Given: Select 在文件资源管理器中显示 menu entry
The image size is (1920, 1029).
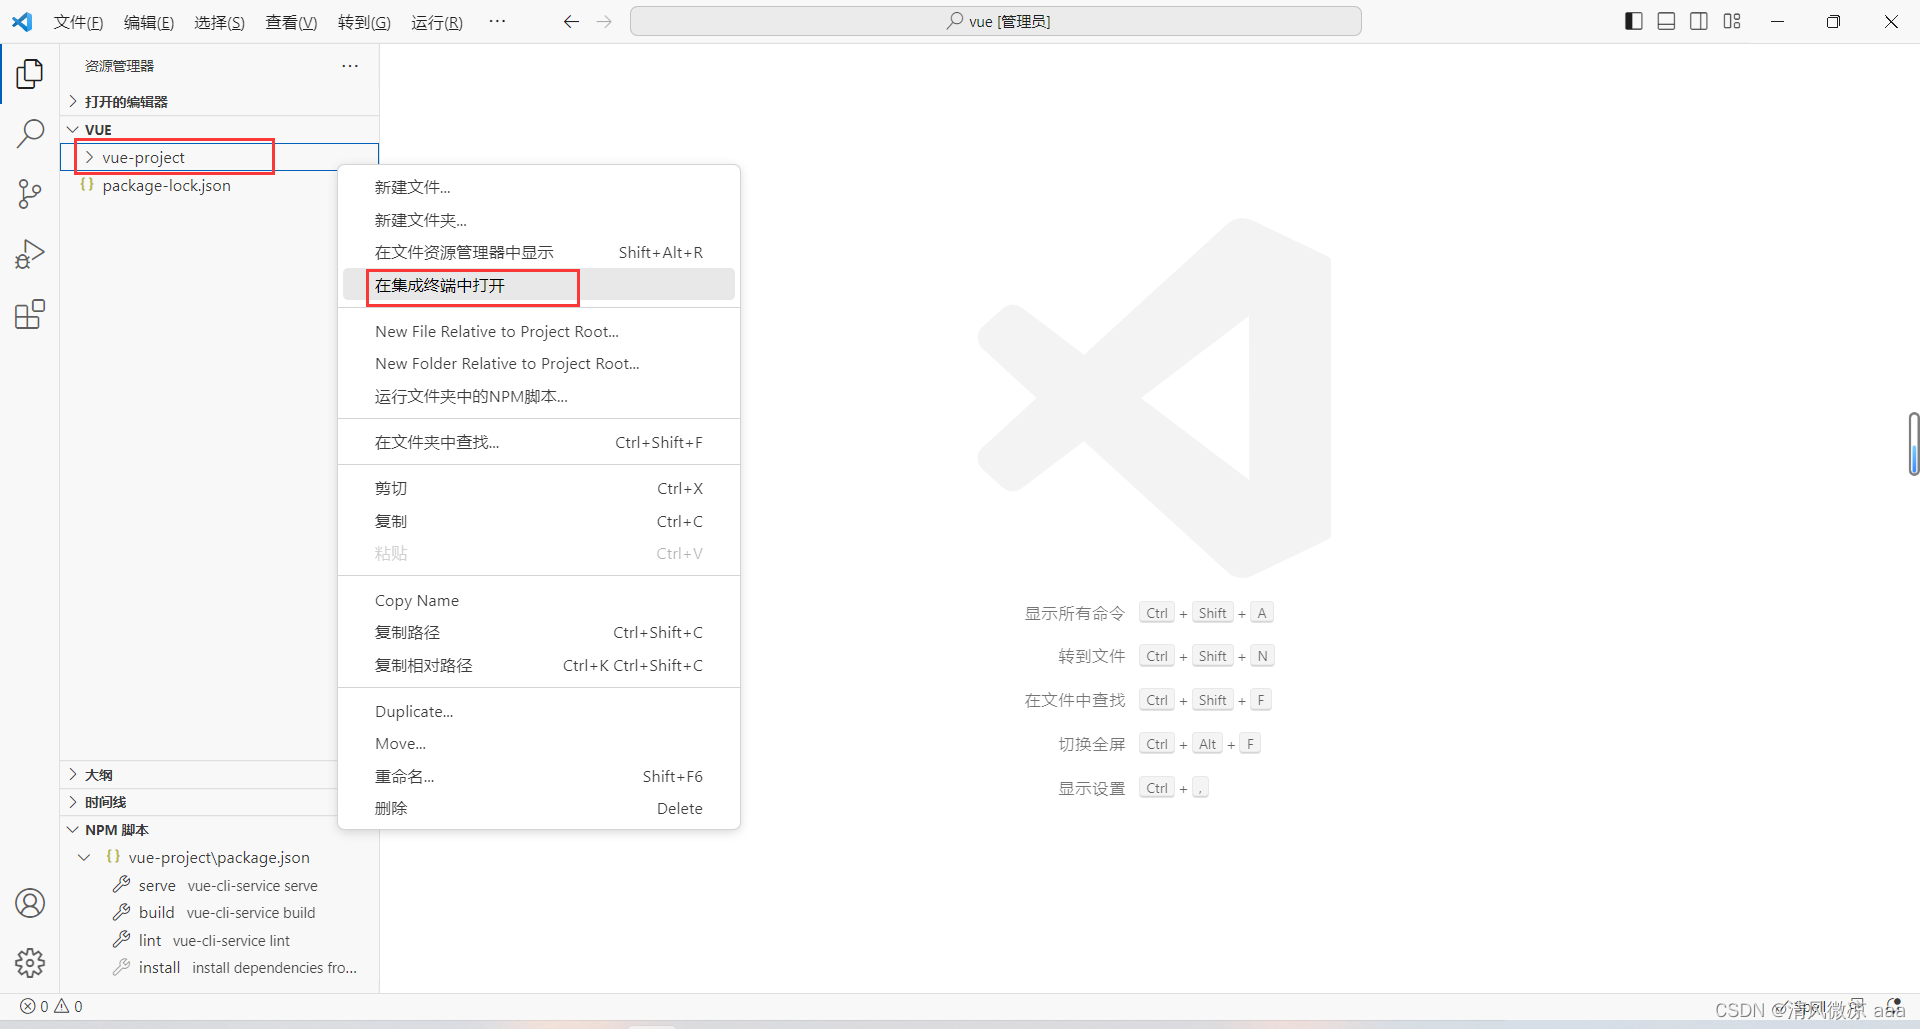Looking at the screenshot, I should click(539, 252).
